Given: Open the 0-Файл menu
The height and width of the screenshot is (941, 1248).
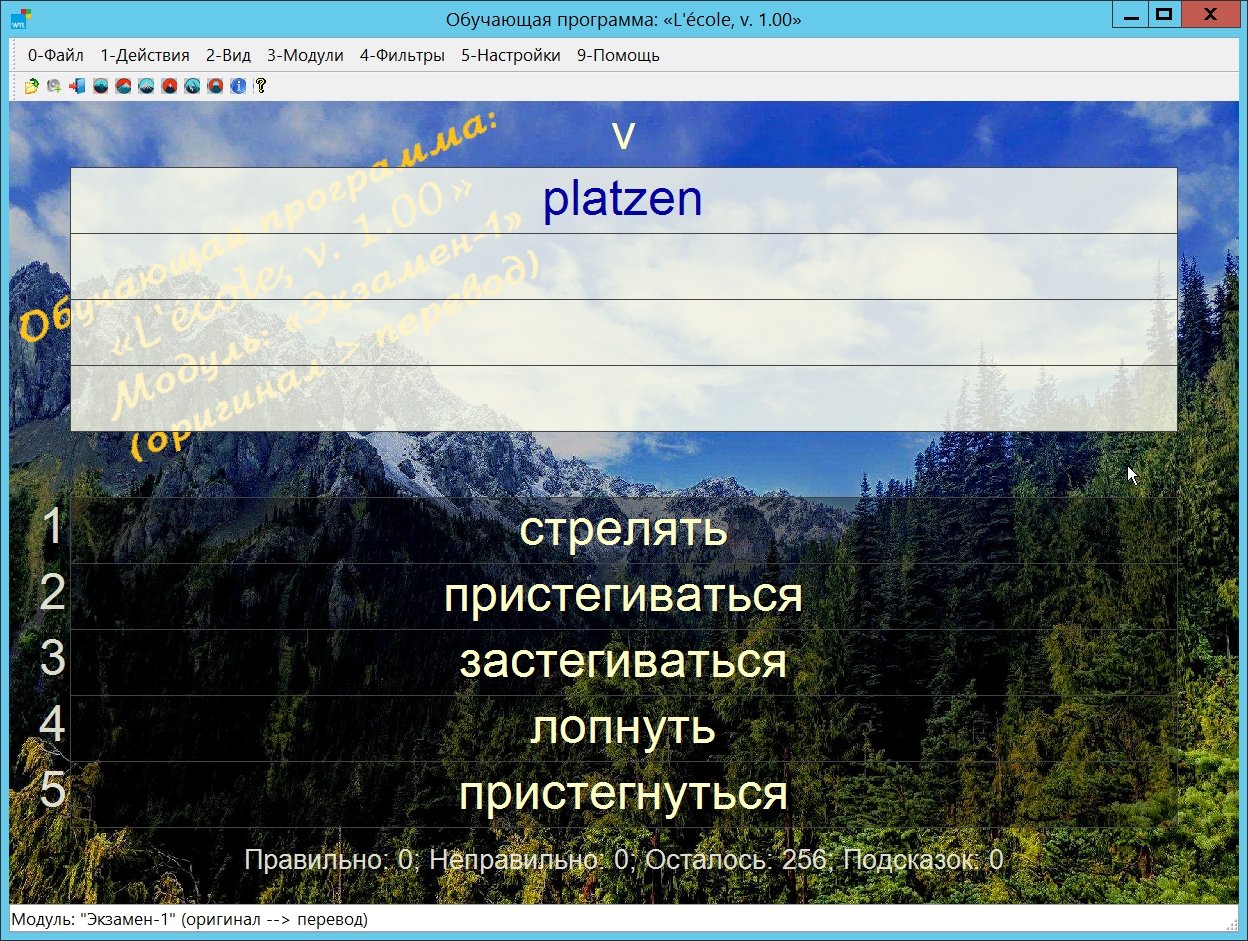Looking at the screenshot, I should 56,56.
